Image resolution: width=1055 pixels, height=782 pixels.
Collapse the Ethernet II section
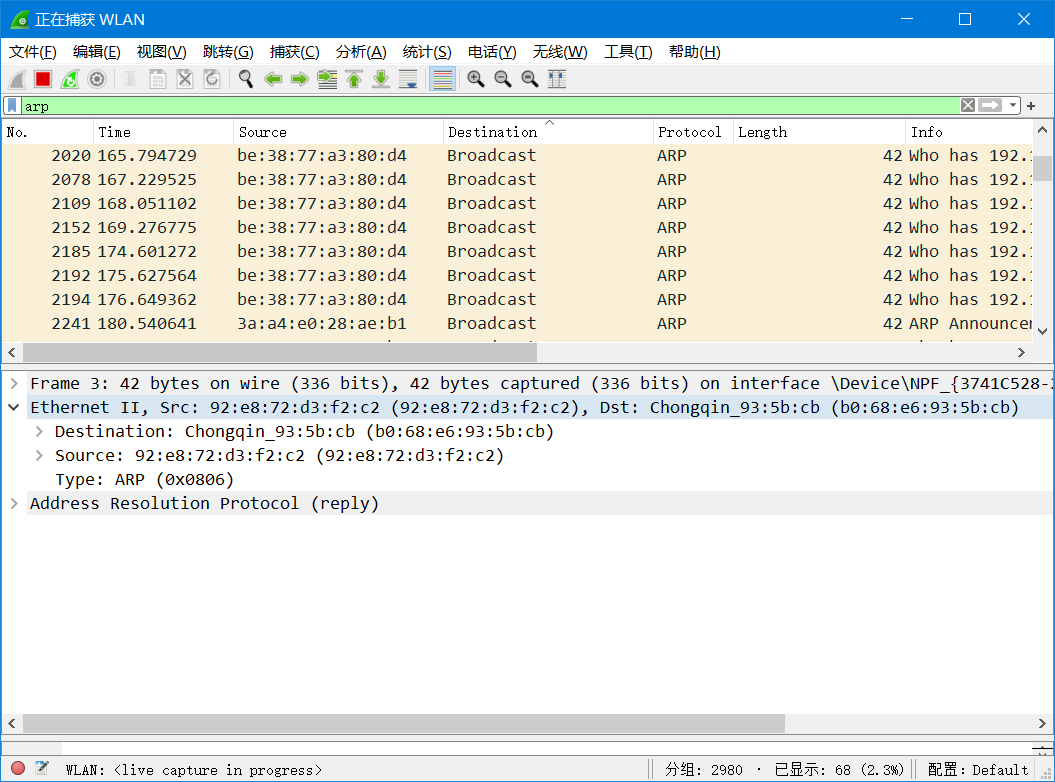(14, 407)
